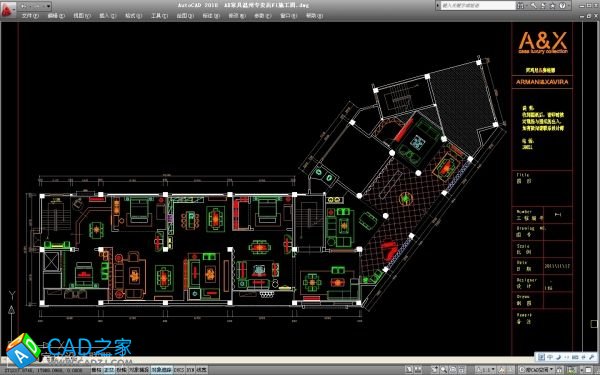600x375 pixels.
Task: Open the 帮助(H) menu
Action: pyautogui.click(x=314, y=16)
